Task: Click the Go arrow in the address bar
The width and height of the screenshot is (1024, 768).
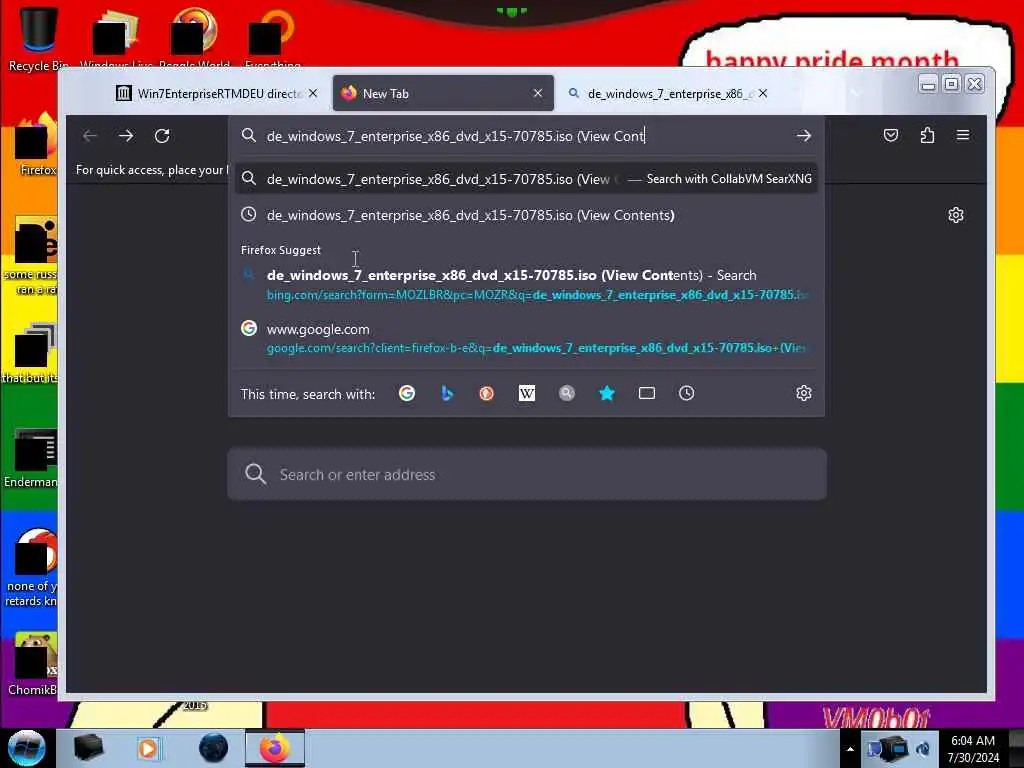Action: (x=804, y=136)
